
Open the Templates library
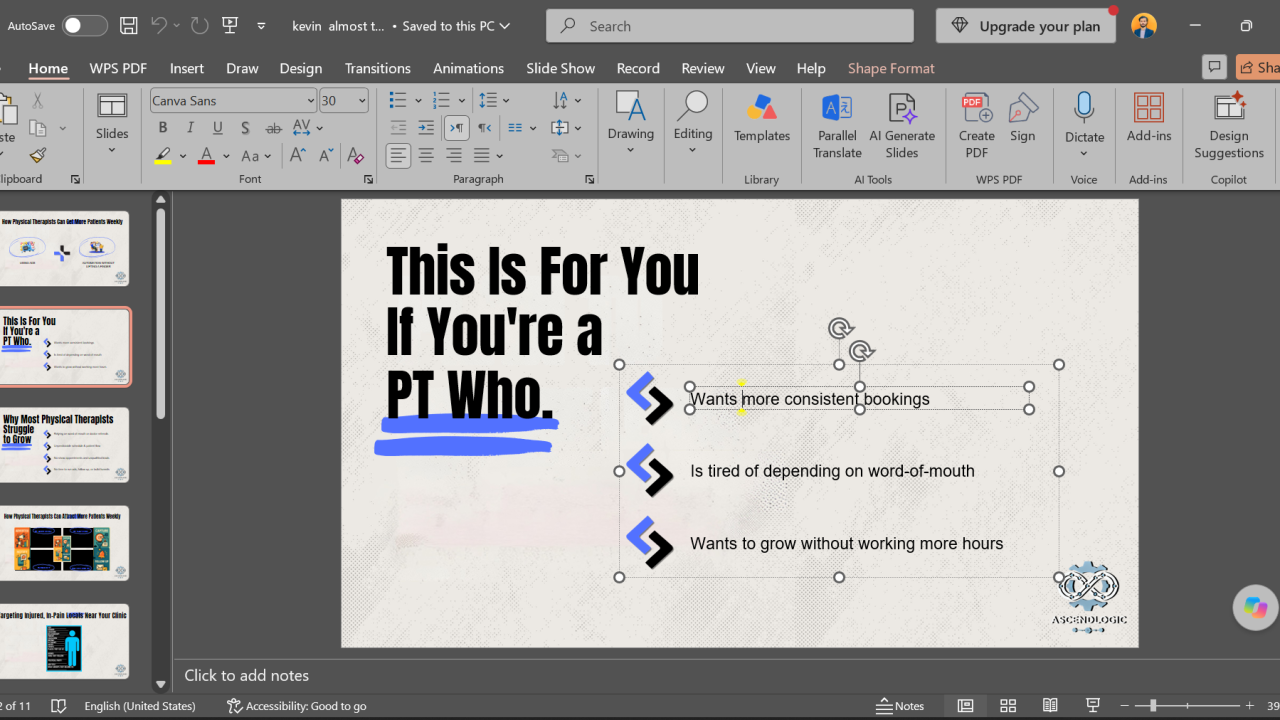(762, 120)
